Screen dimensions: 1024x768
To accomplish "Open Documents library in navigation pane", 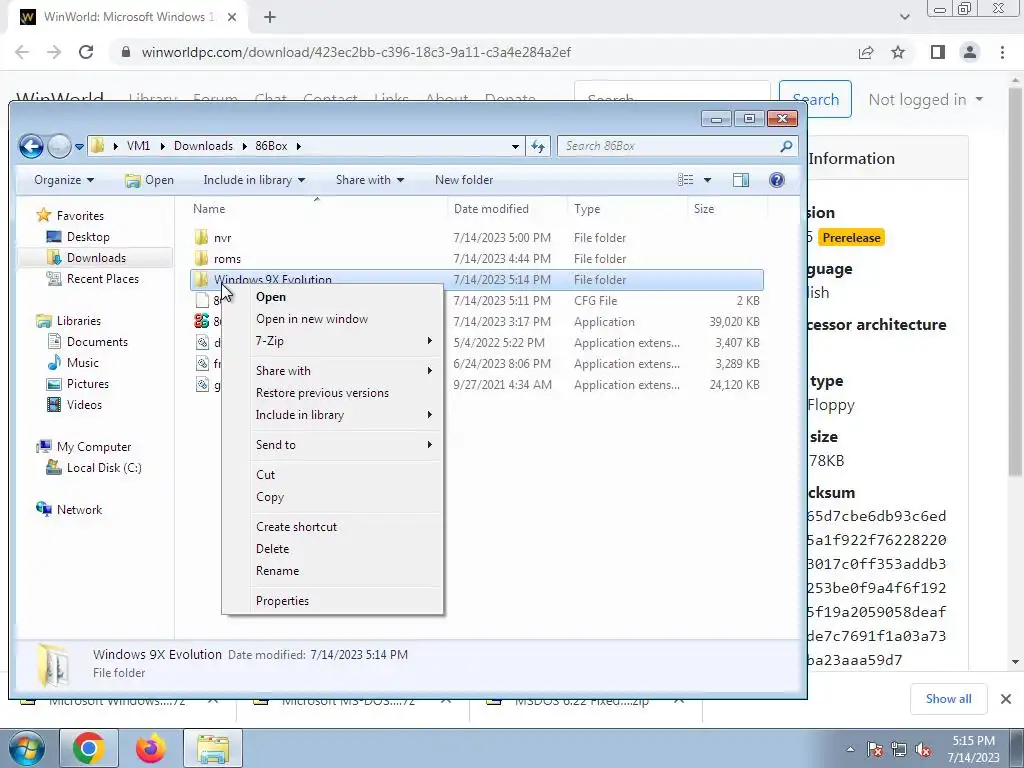I will pos(97,342).
